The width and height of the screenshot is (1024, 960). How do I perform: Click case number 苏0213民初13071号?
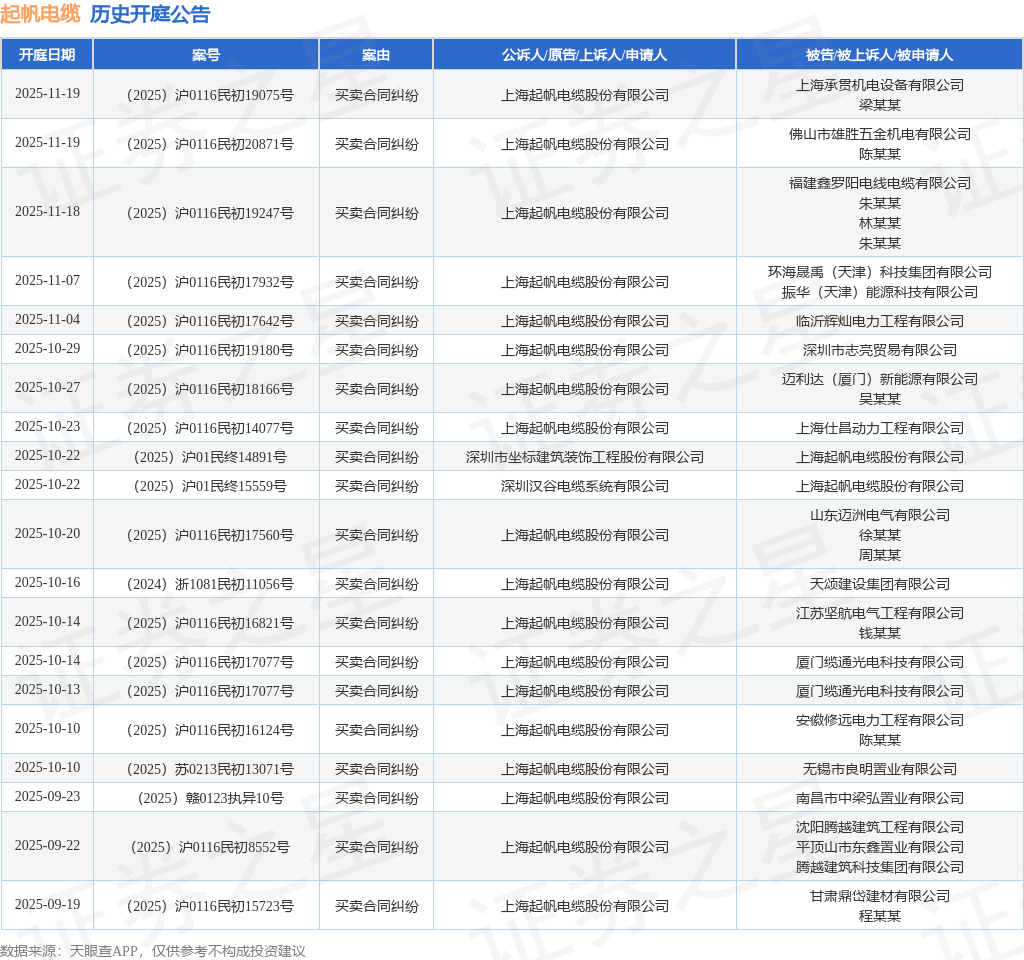[x=210, y=769]
